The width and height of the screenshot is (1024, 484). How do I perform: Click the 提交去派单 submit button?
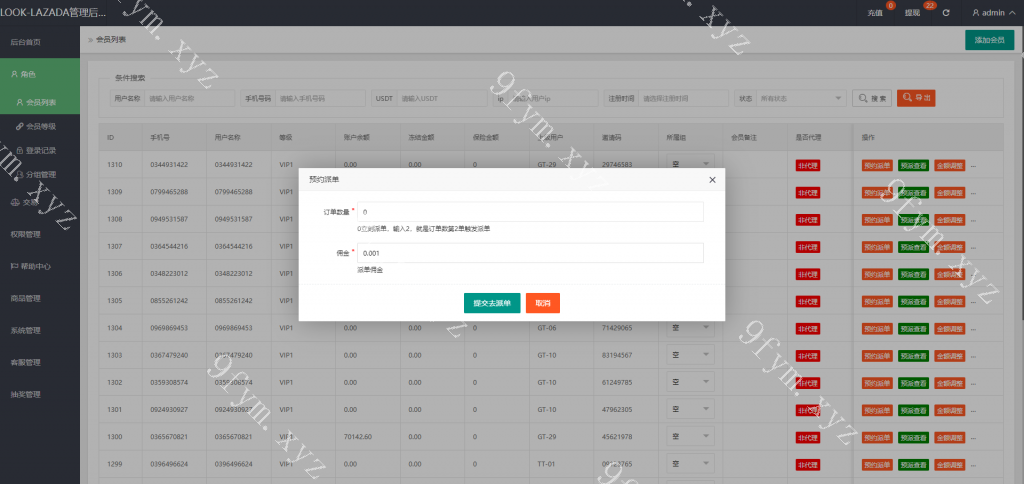492,303
